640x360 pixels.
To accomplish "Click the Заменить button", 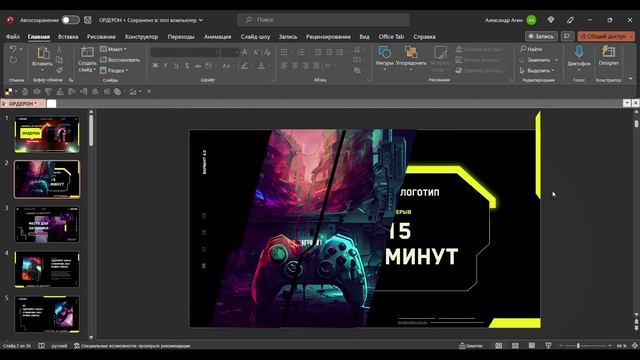I will click(536, 60).
